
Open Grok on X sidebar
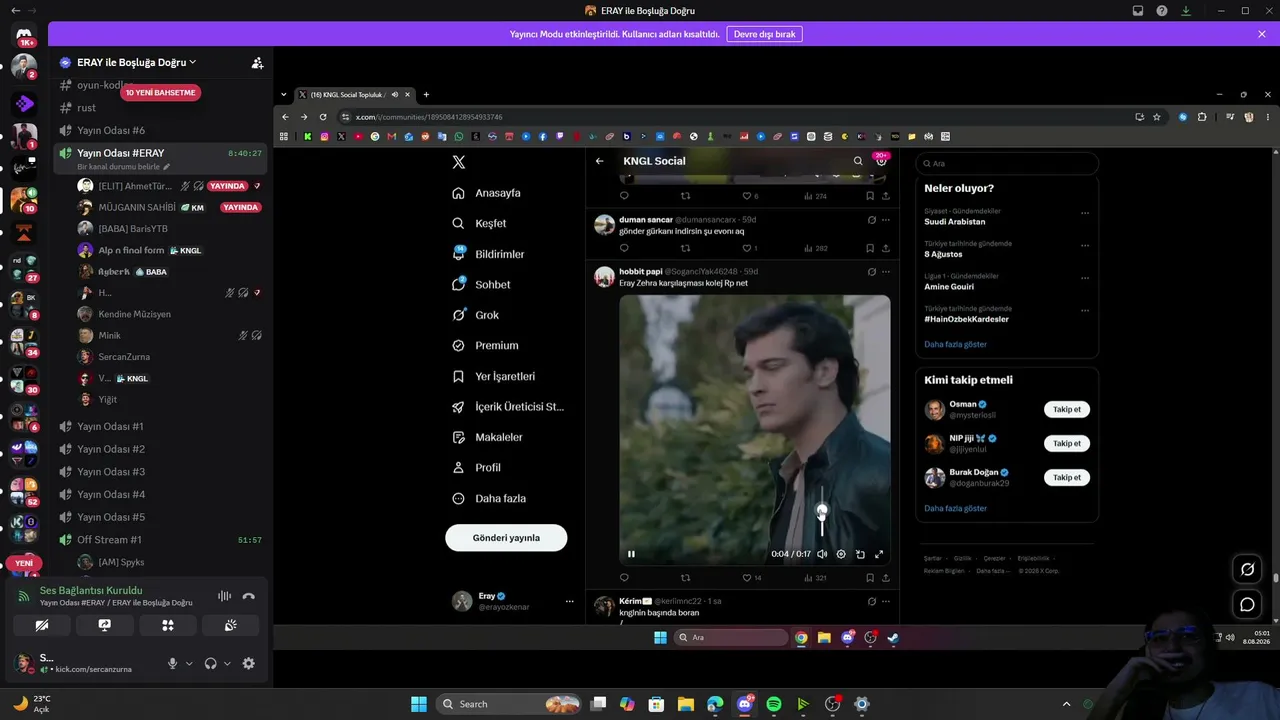pos(475,315)
